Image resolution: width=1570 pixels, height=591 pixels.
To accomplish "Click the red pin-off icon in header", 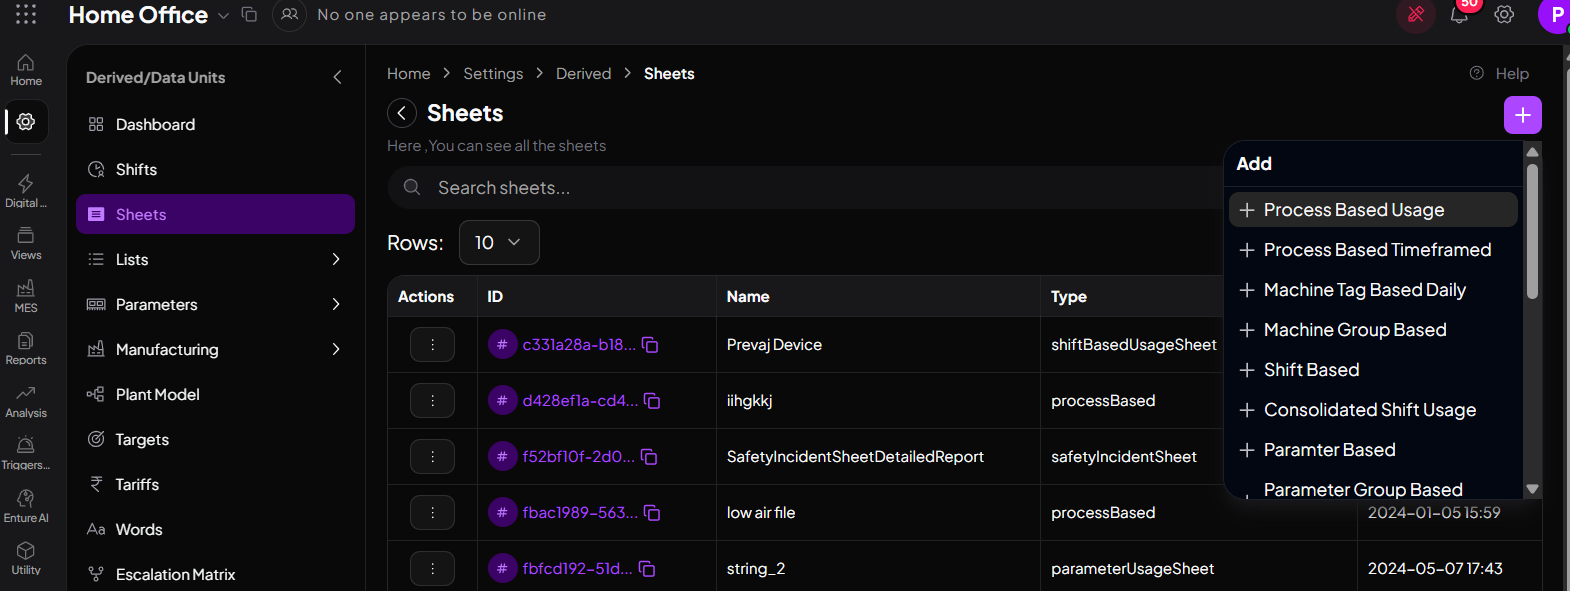I will coord(1416,15).
